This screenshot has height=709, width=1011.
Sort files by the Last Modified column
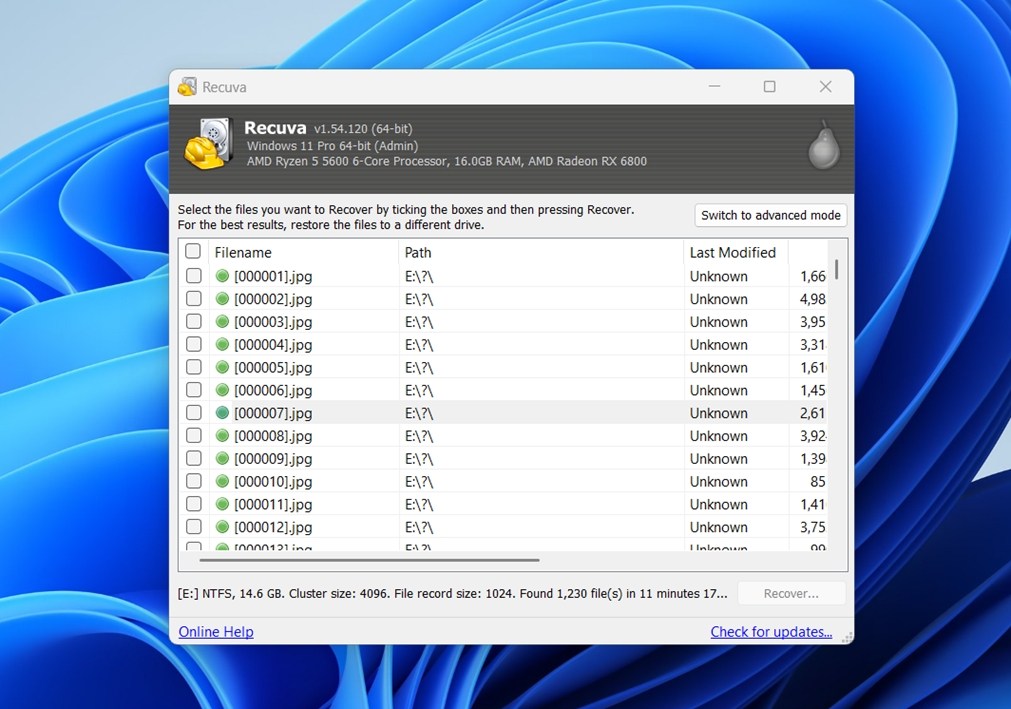[x=734, y=252]
